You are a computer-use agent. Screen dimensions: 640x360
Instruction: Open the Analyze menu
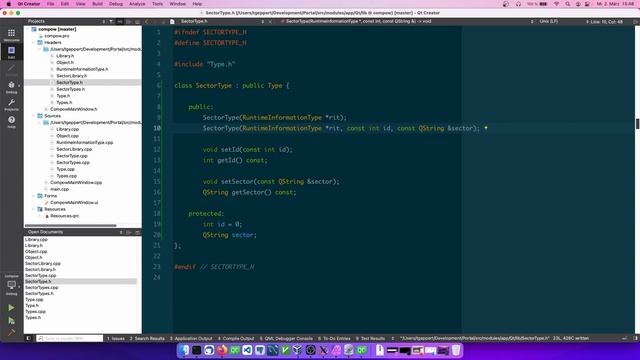pyautogui.click(x=137, y=4)
